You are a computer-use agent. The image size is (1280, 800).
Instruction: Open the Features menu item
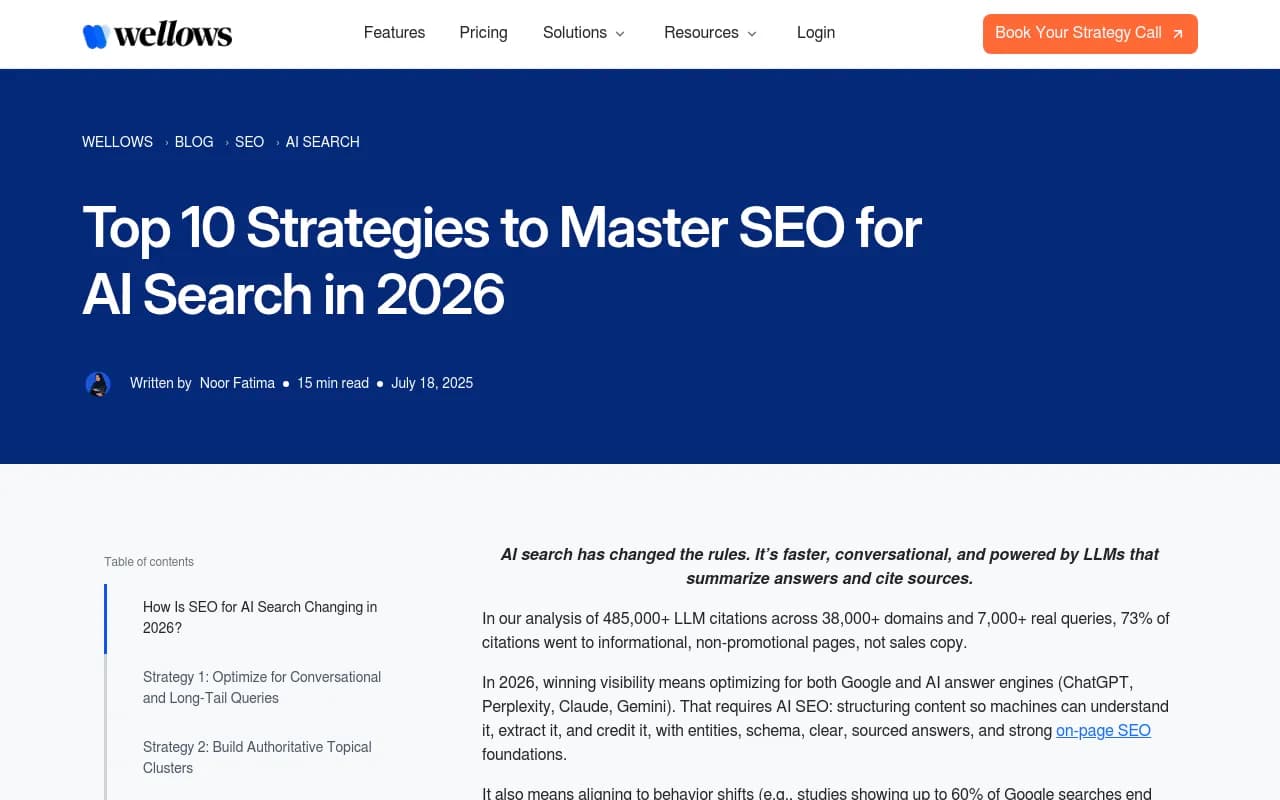[394, 33]
